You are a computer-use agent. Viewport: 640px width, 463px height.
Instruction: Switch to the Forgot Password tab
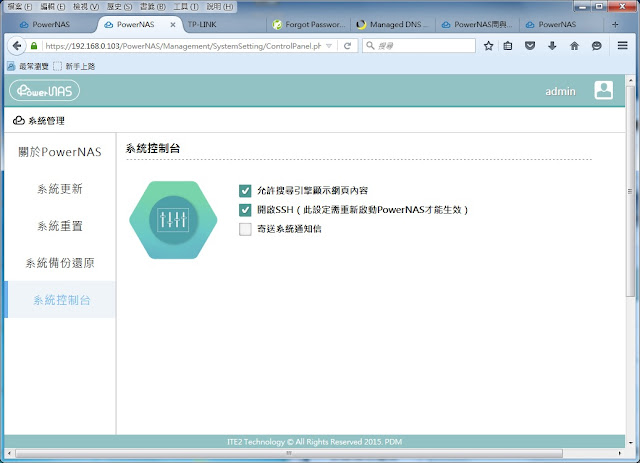[x=309, y=24]
